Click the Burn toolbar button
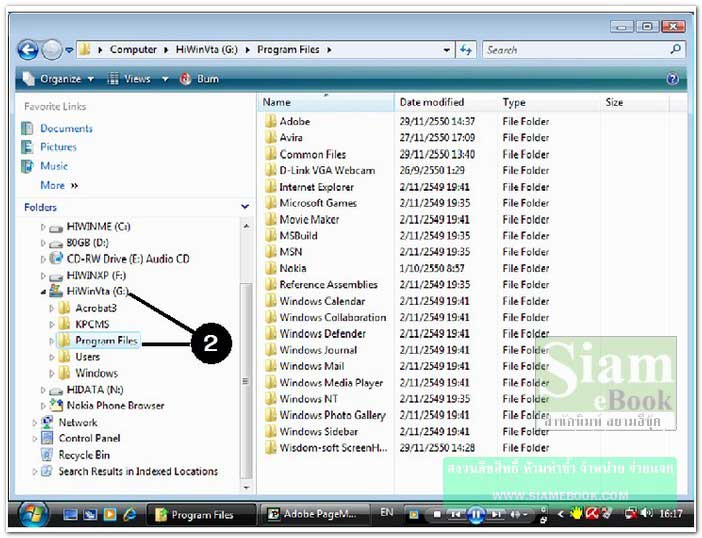 tap(200, 79)
